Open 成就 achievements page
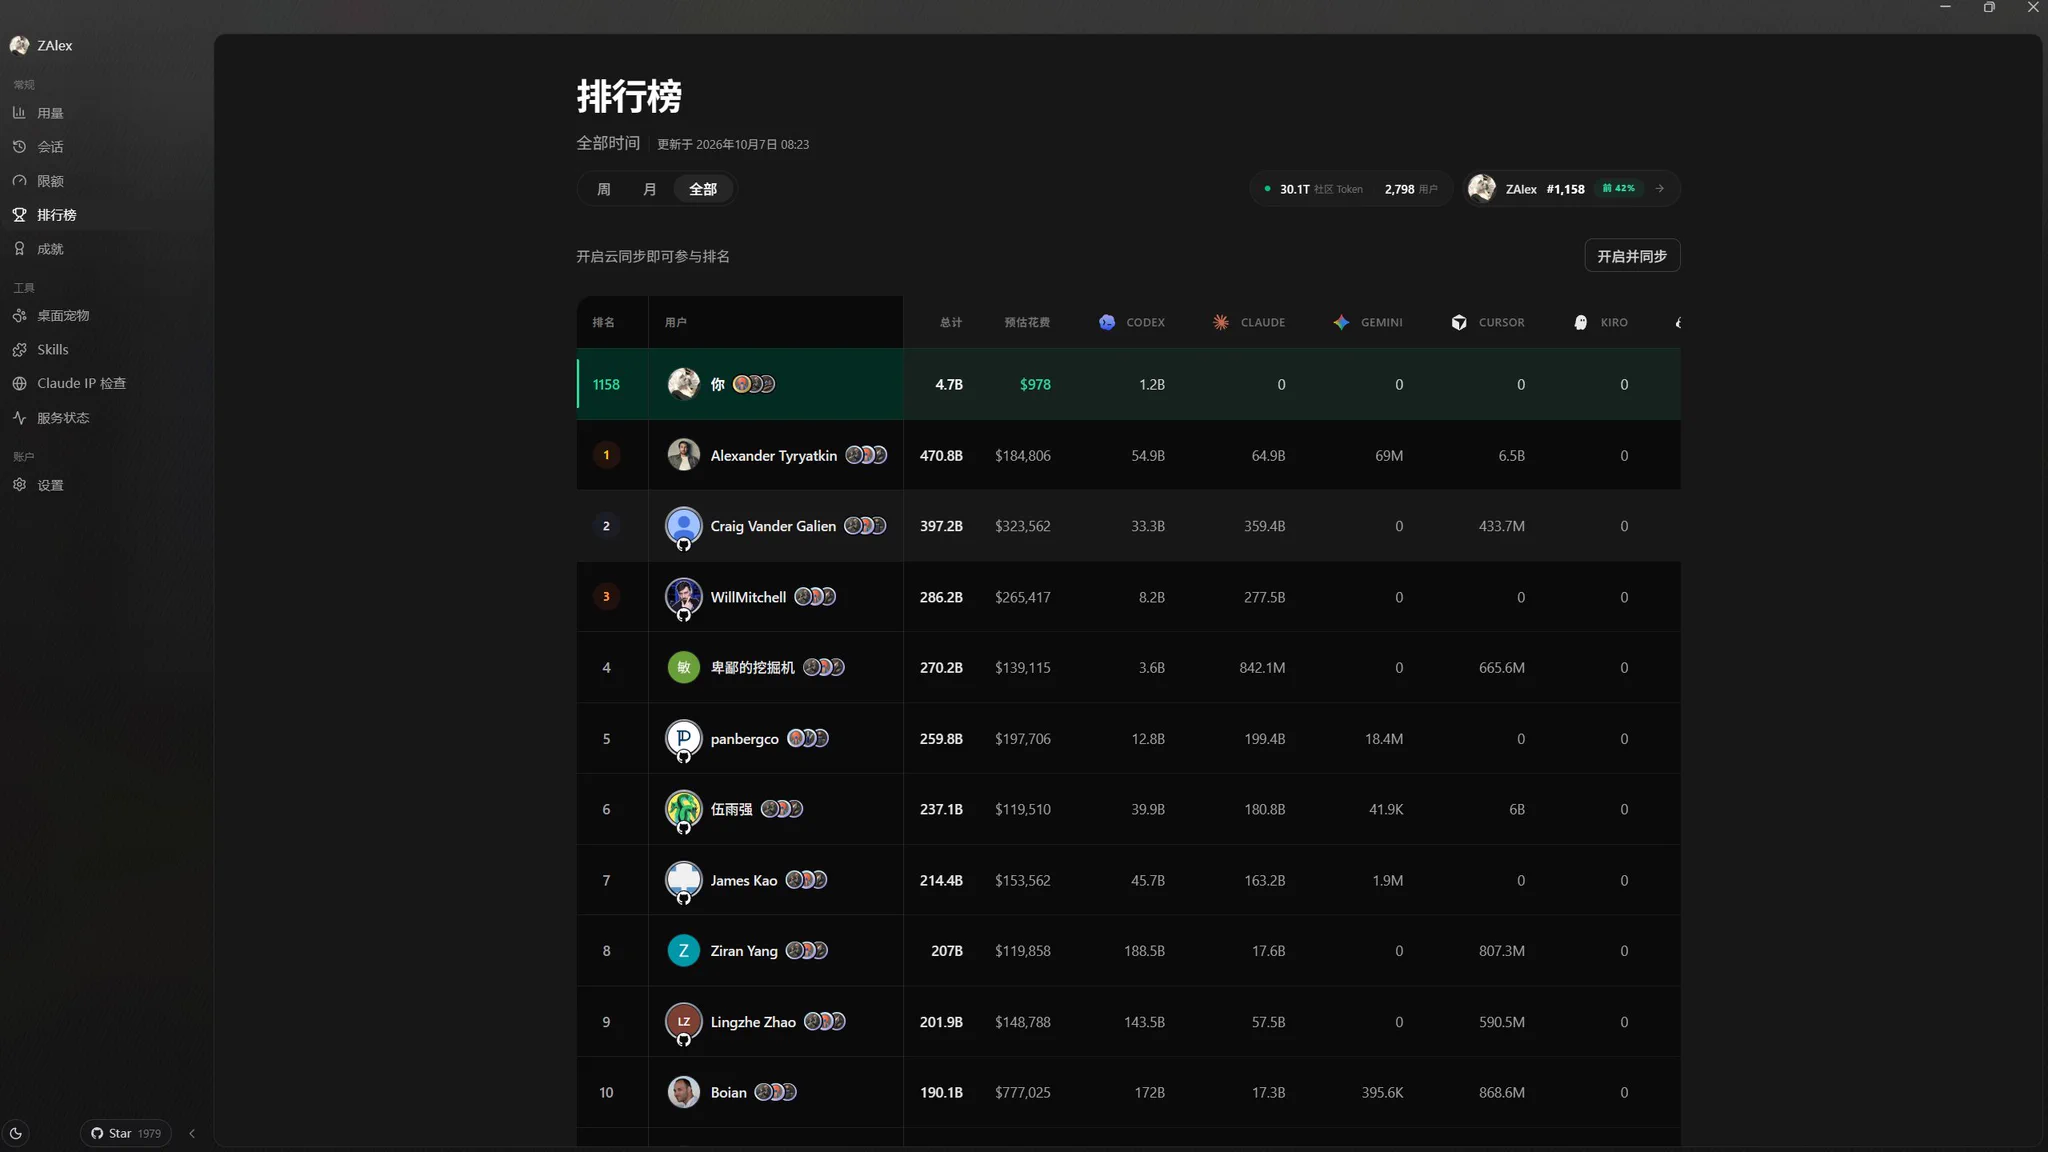This screenshot has width=2048, height=1152. click(50, 249)
